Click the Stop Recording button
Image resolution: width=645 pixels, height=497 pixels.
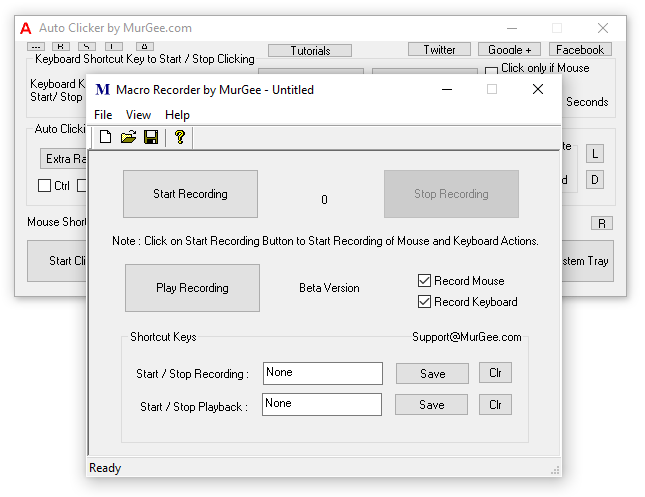click(x=451, y=194)
